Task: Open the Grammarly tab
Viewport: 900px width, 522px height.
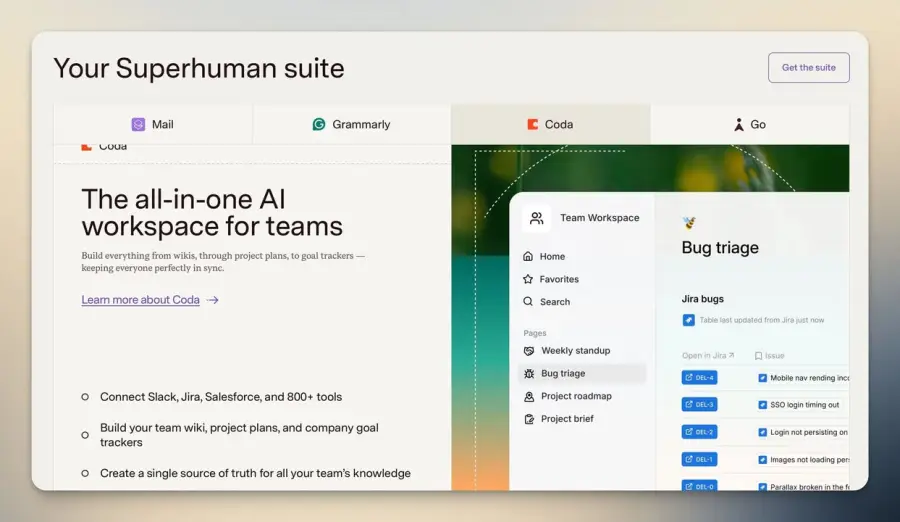Action: tap(351, 125)
